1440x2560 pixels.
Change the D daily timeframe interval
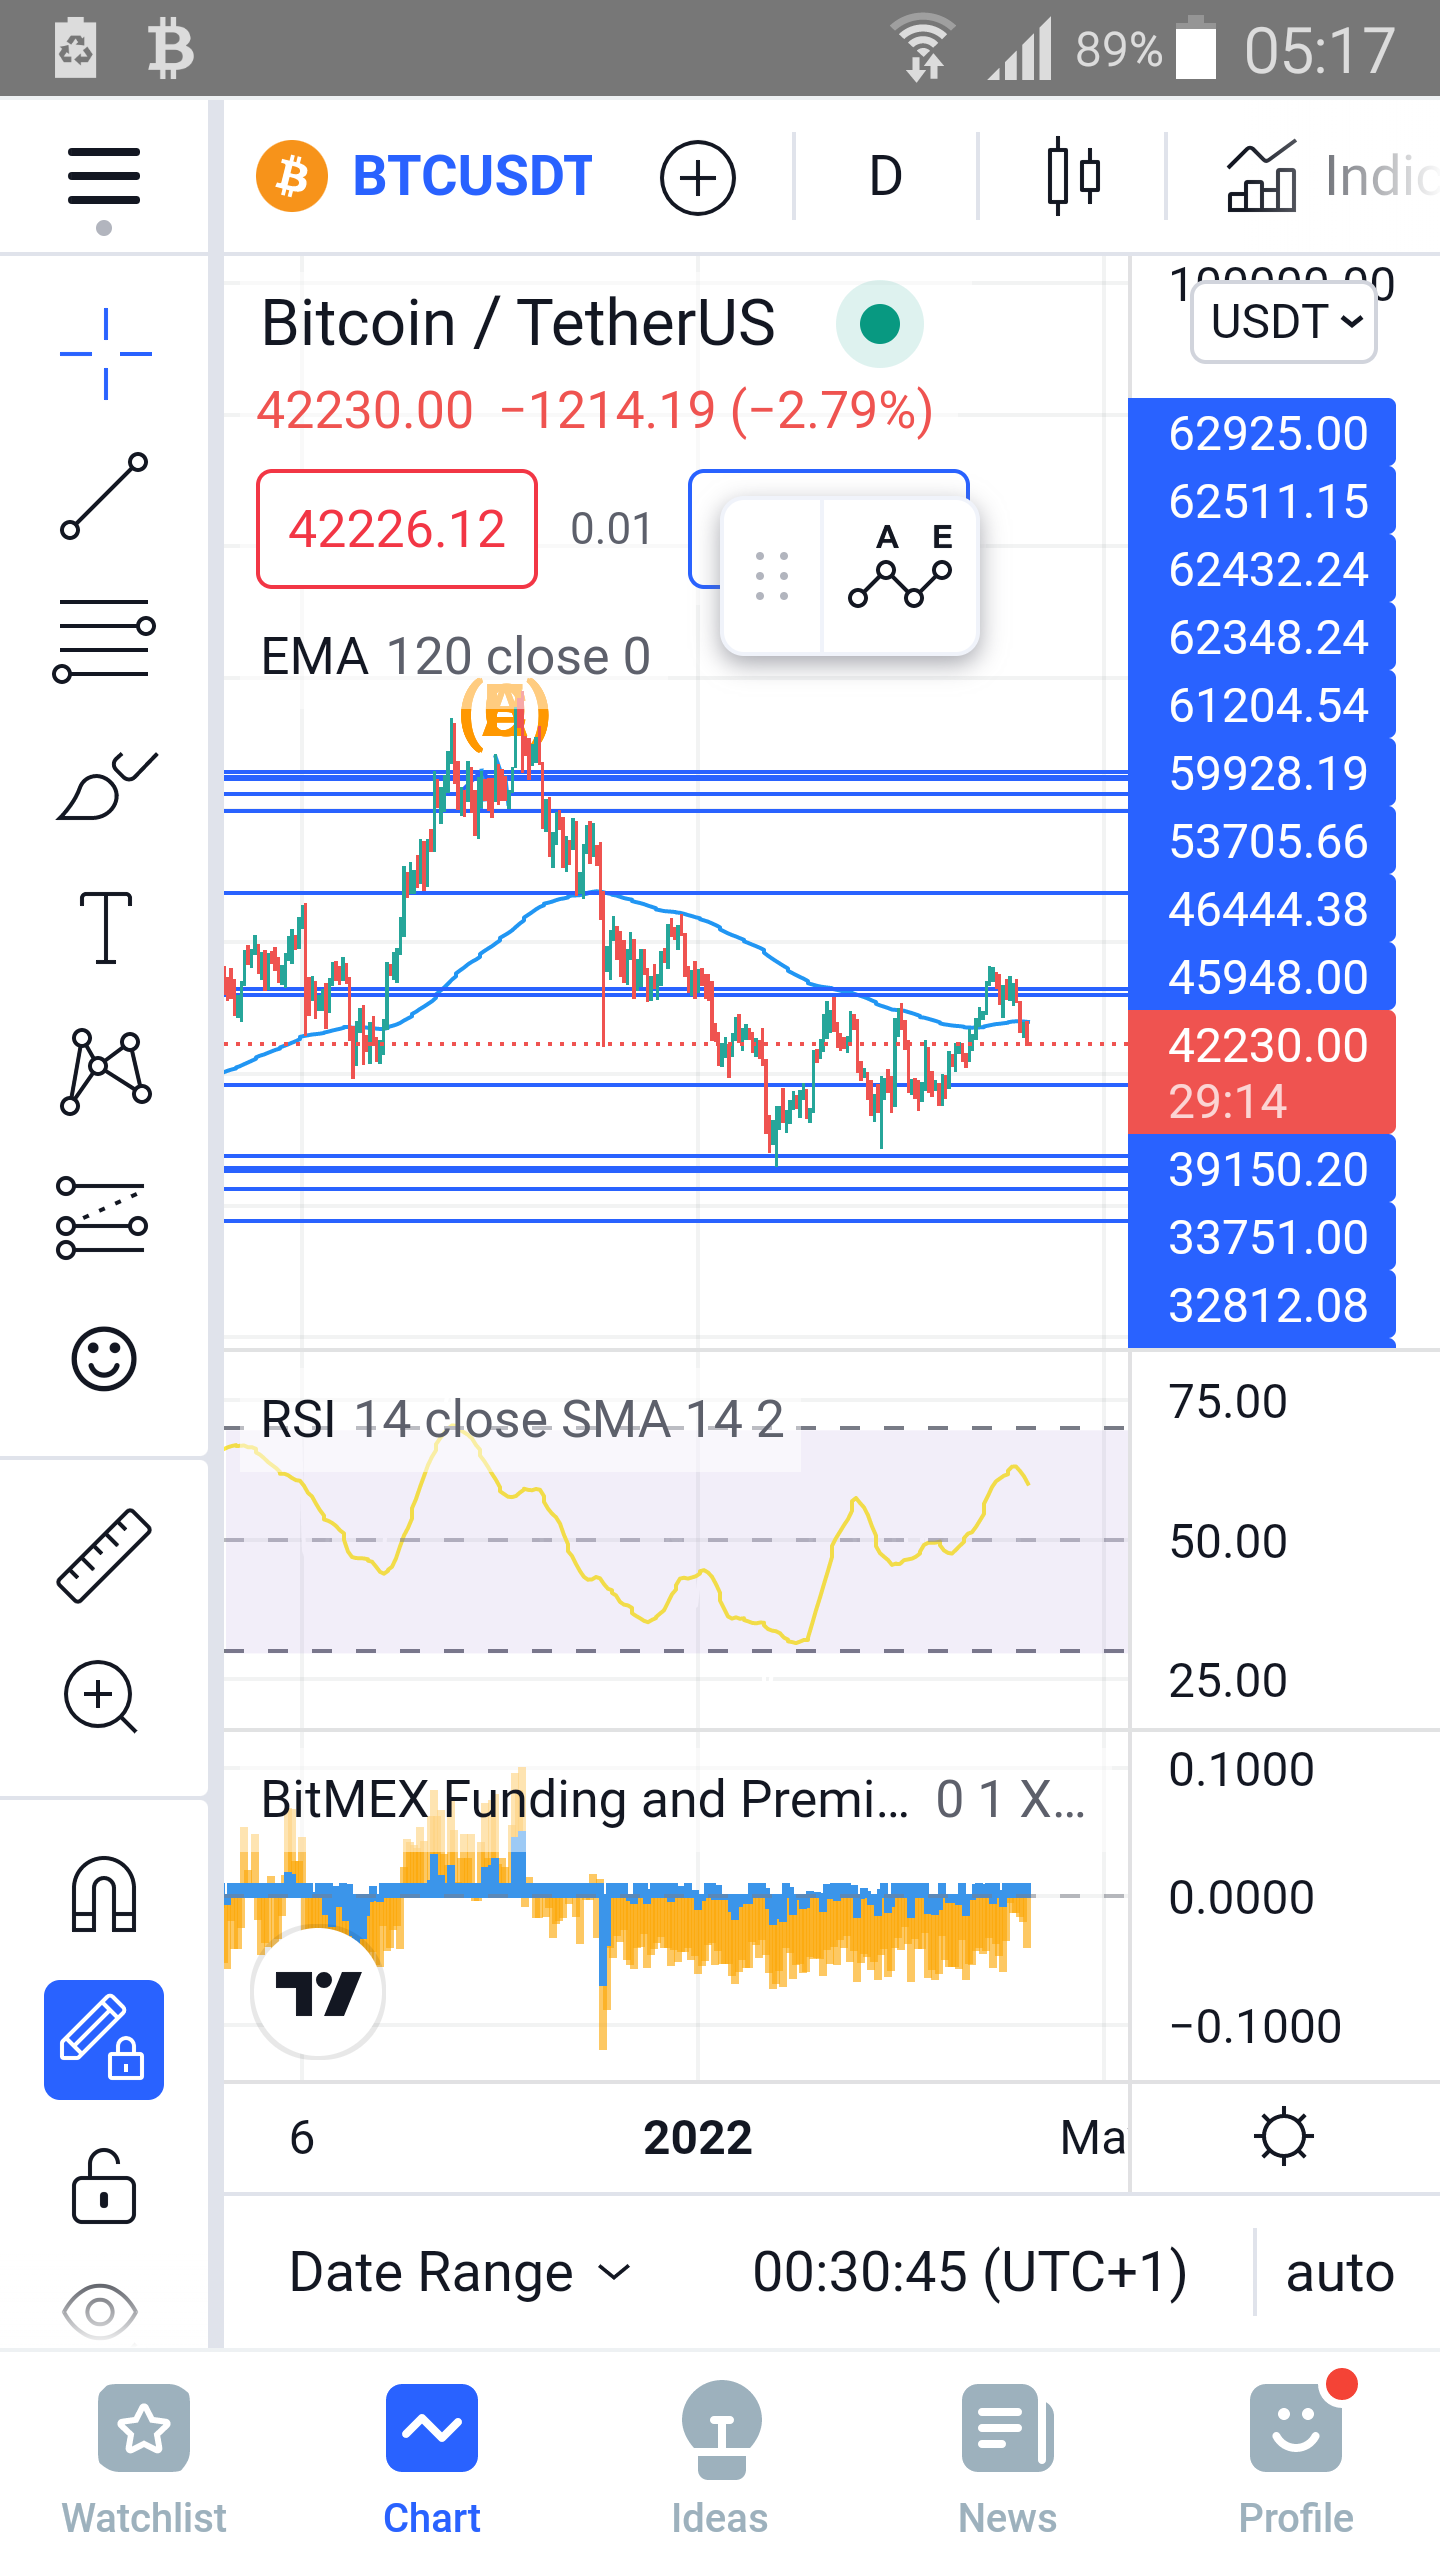[885, 176]
